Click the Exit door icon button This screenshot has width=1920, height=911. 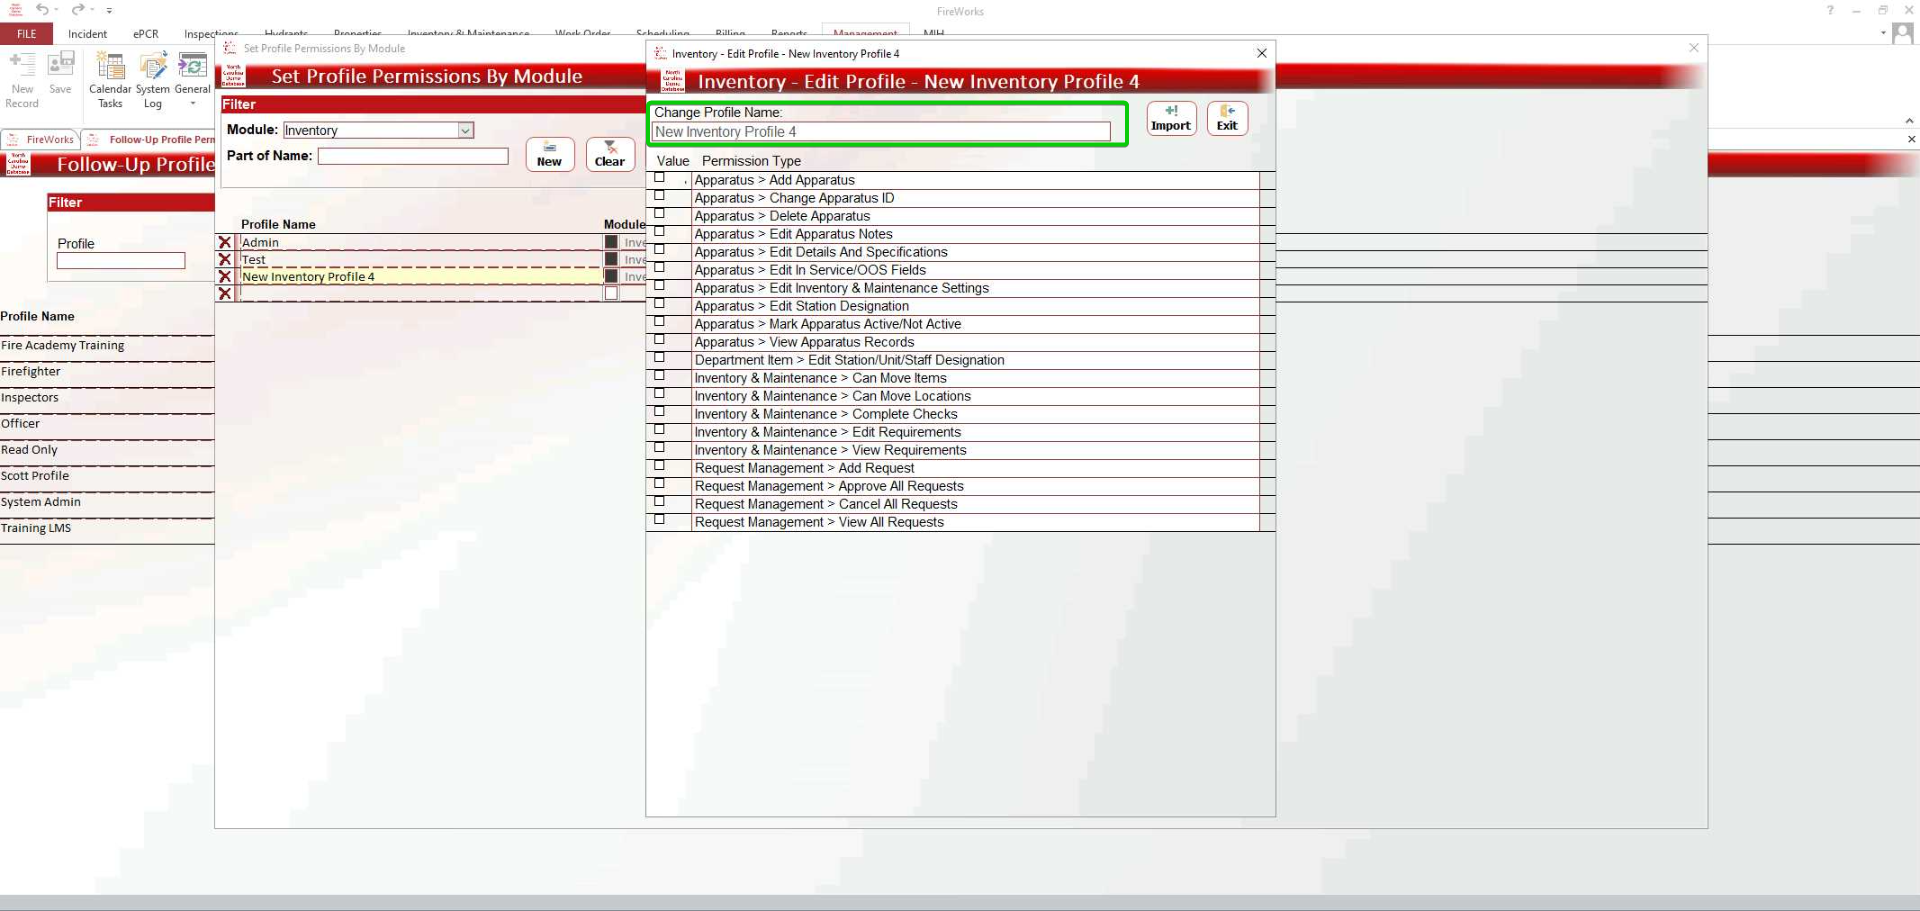click(x=1227, y=118)
